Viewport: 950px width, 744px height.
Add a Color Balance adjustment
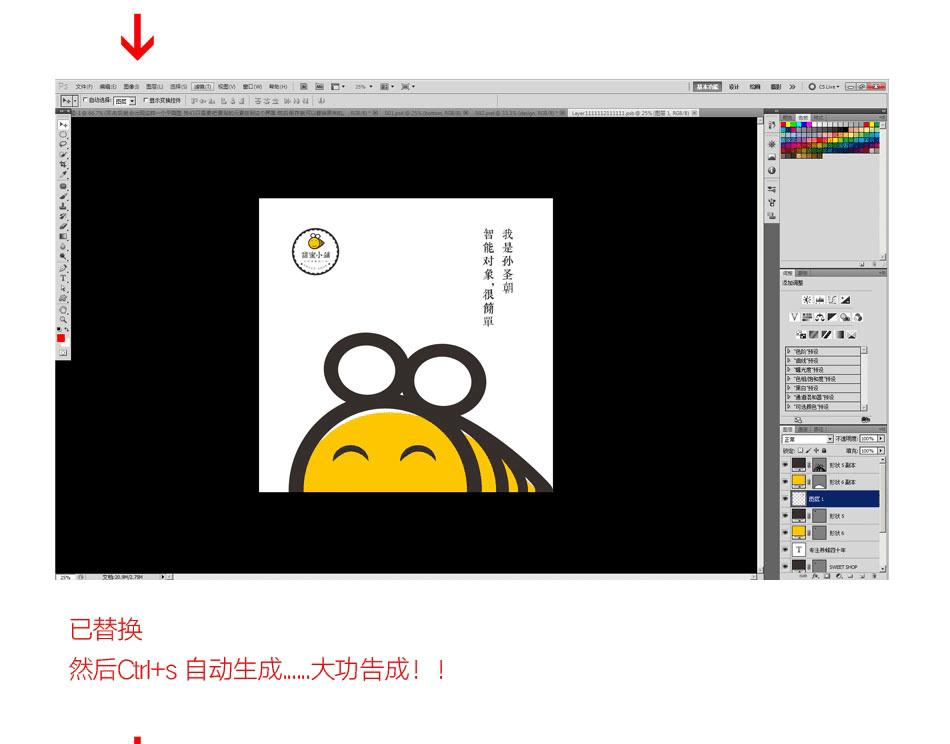(x=820, y=317)
